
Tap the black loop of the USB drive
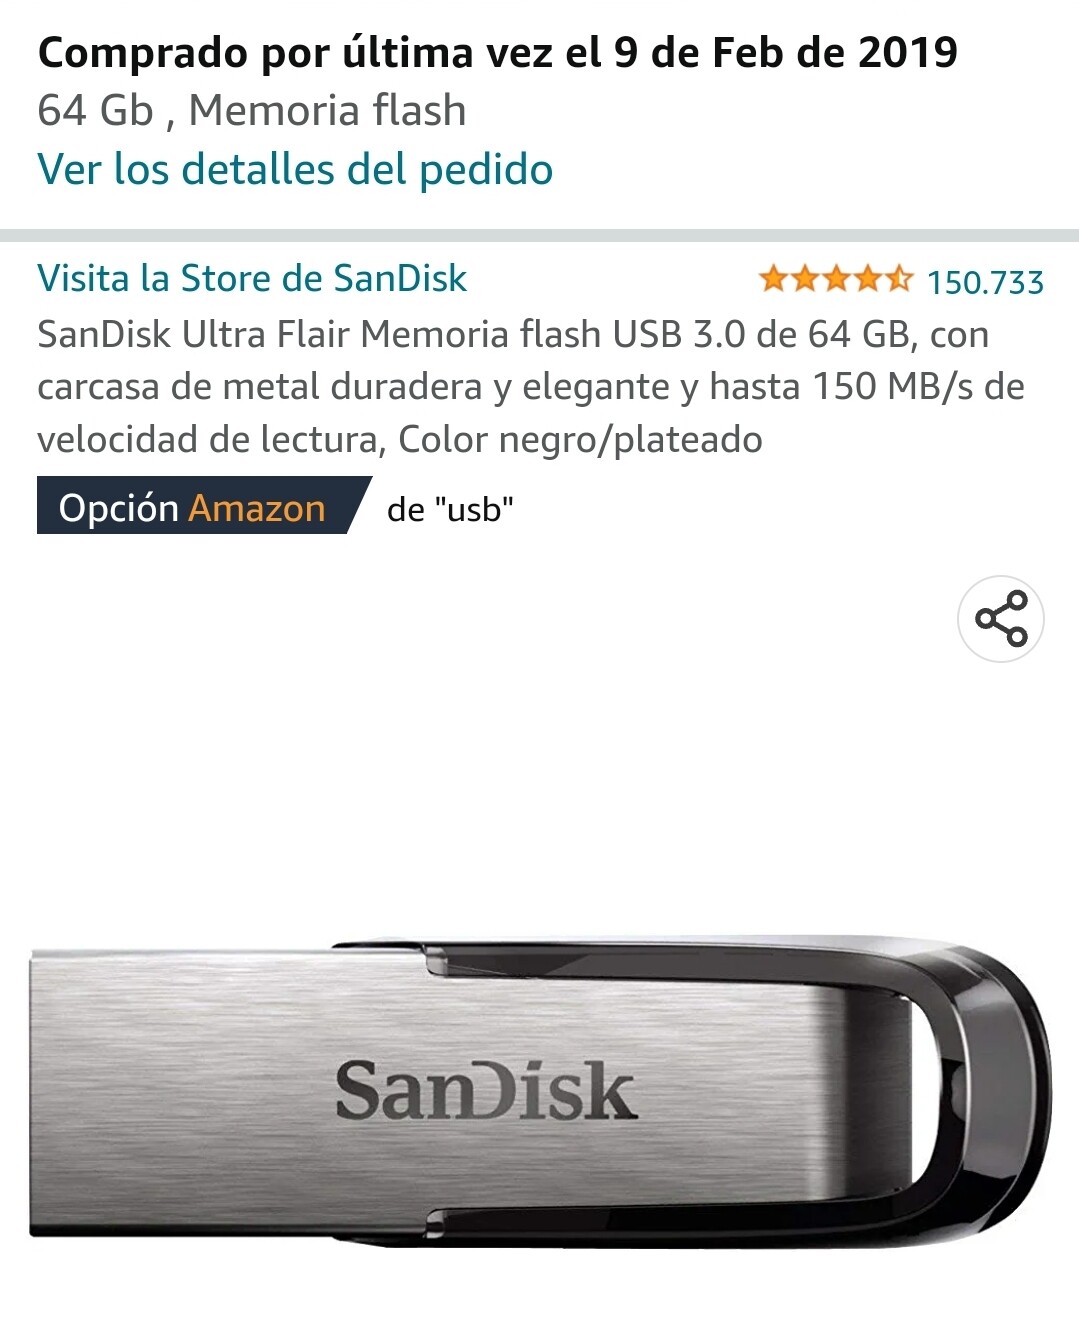(x=990, y=1092)
